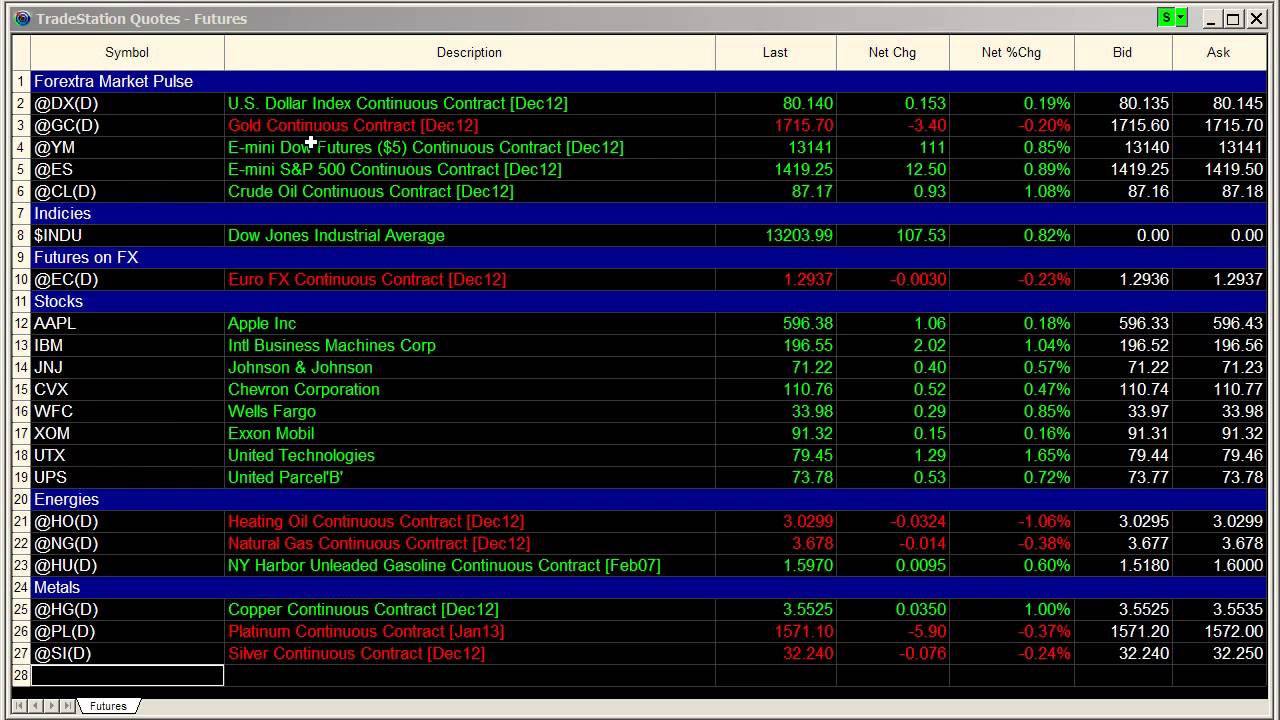The image size is (1280, 720).
Task: Open the dropdown arrow beside the green S
Action: tap(1181, 18)
